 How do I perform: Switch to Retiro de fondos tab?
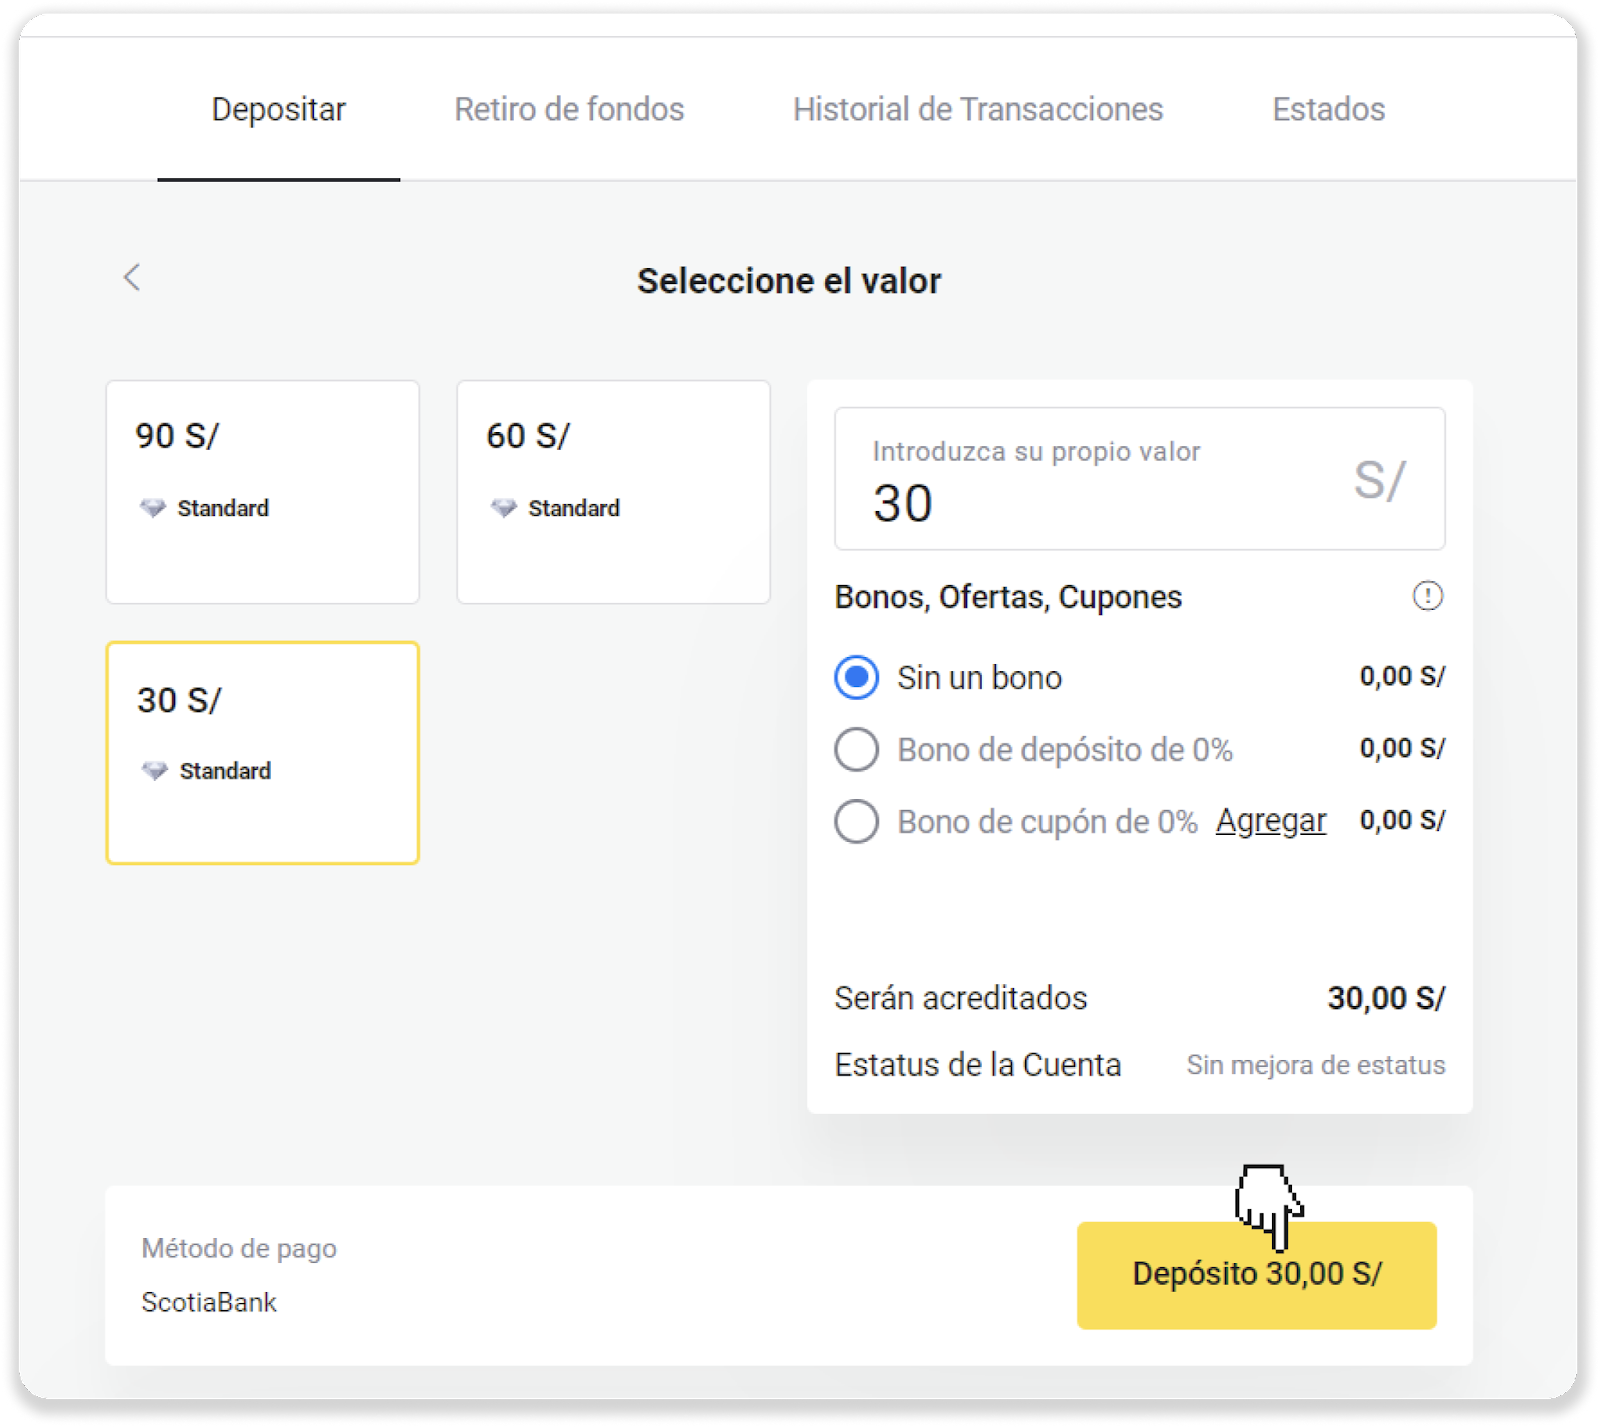coord(569,109)
